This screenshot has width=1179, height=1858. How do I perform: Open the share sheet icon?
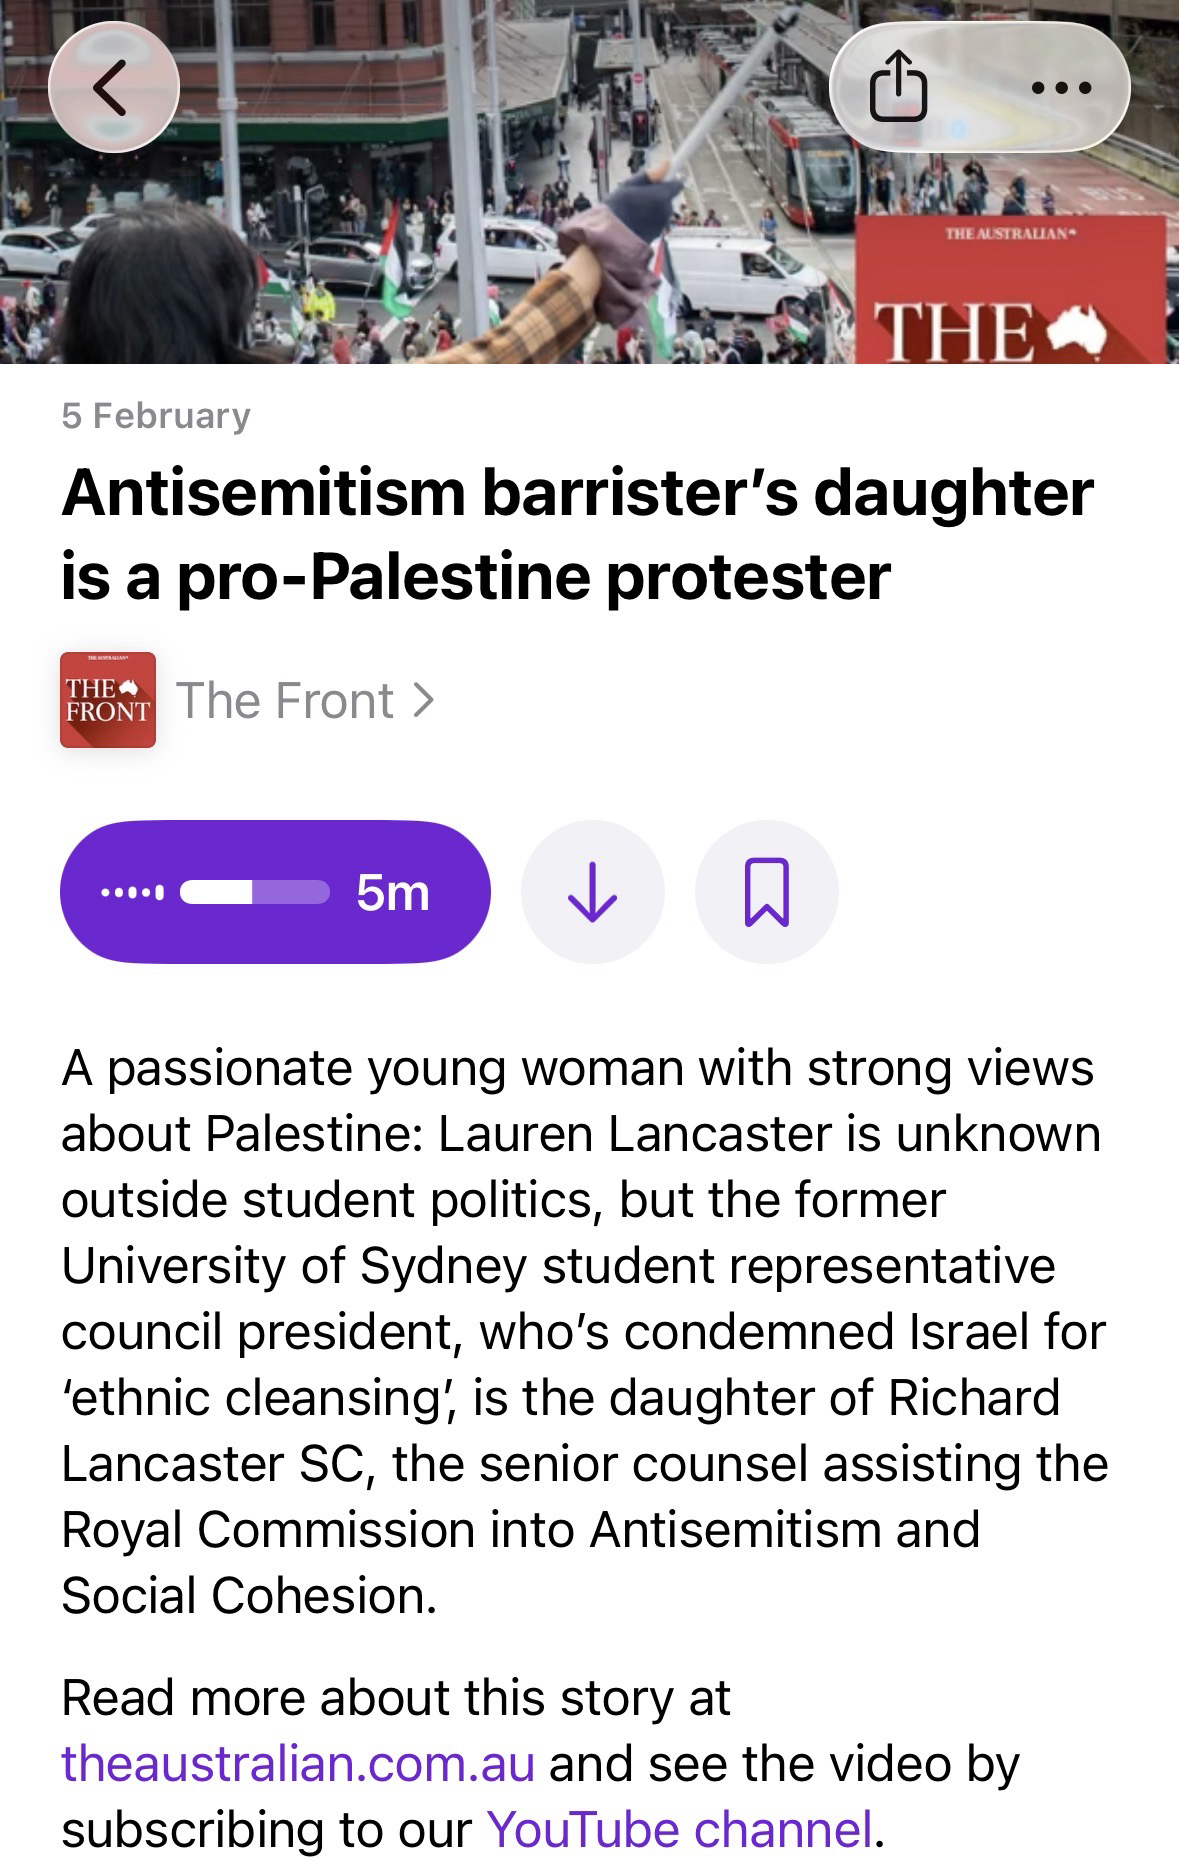[x=898, y=88]
